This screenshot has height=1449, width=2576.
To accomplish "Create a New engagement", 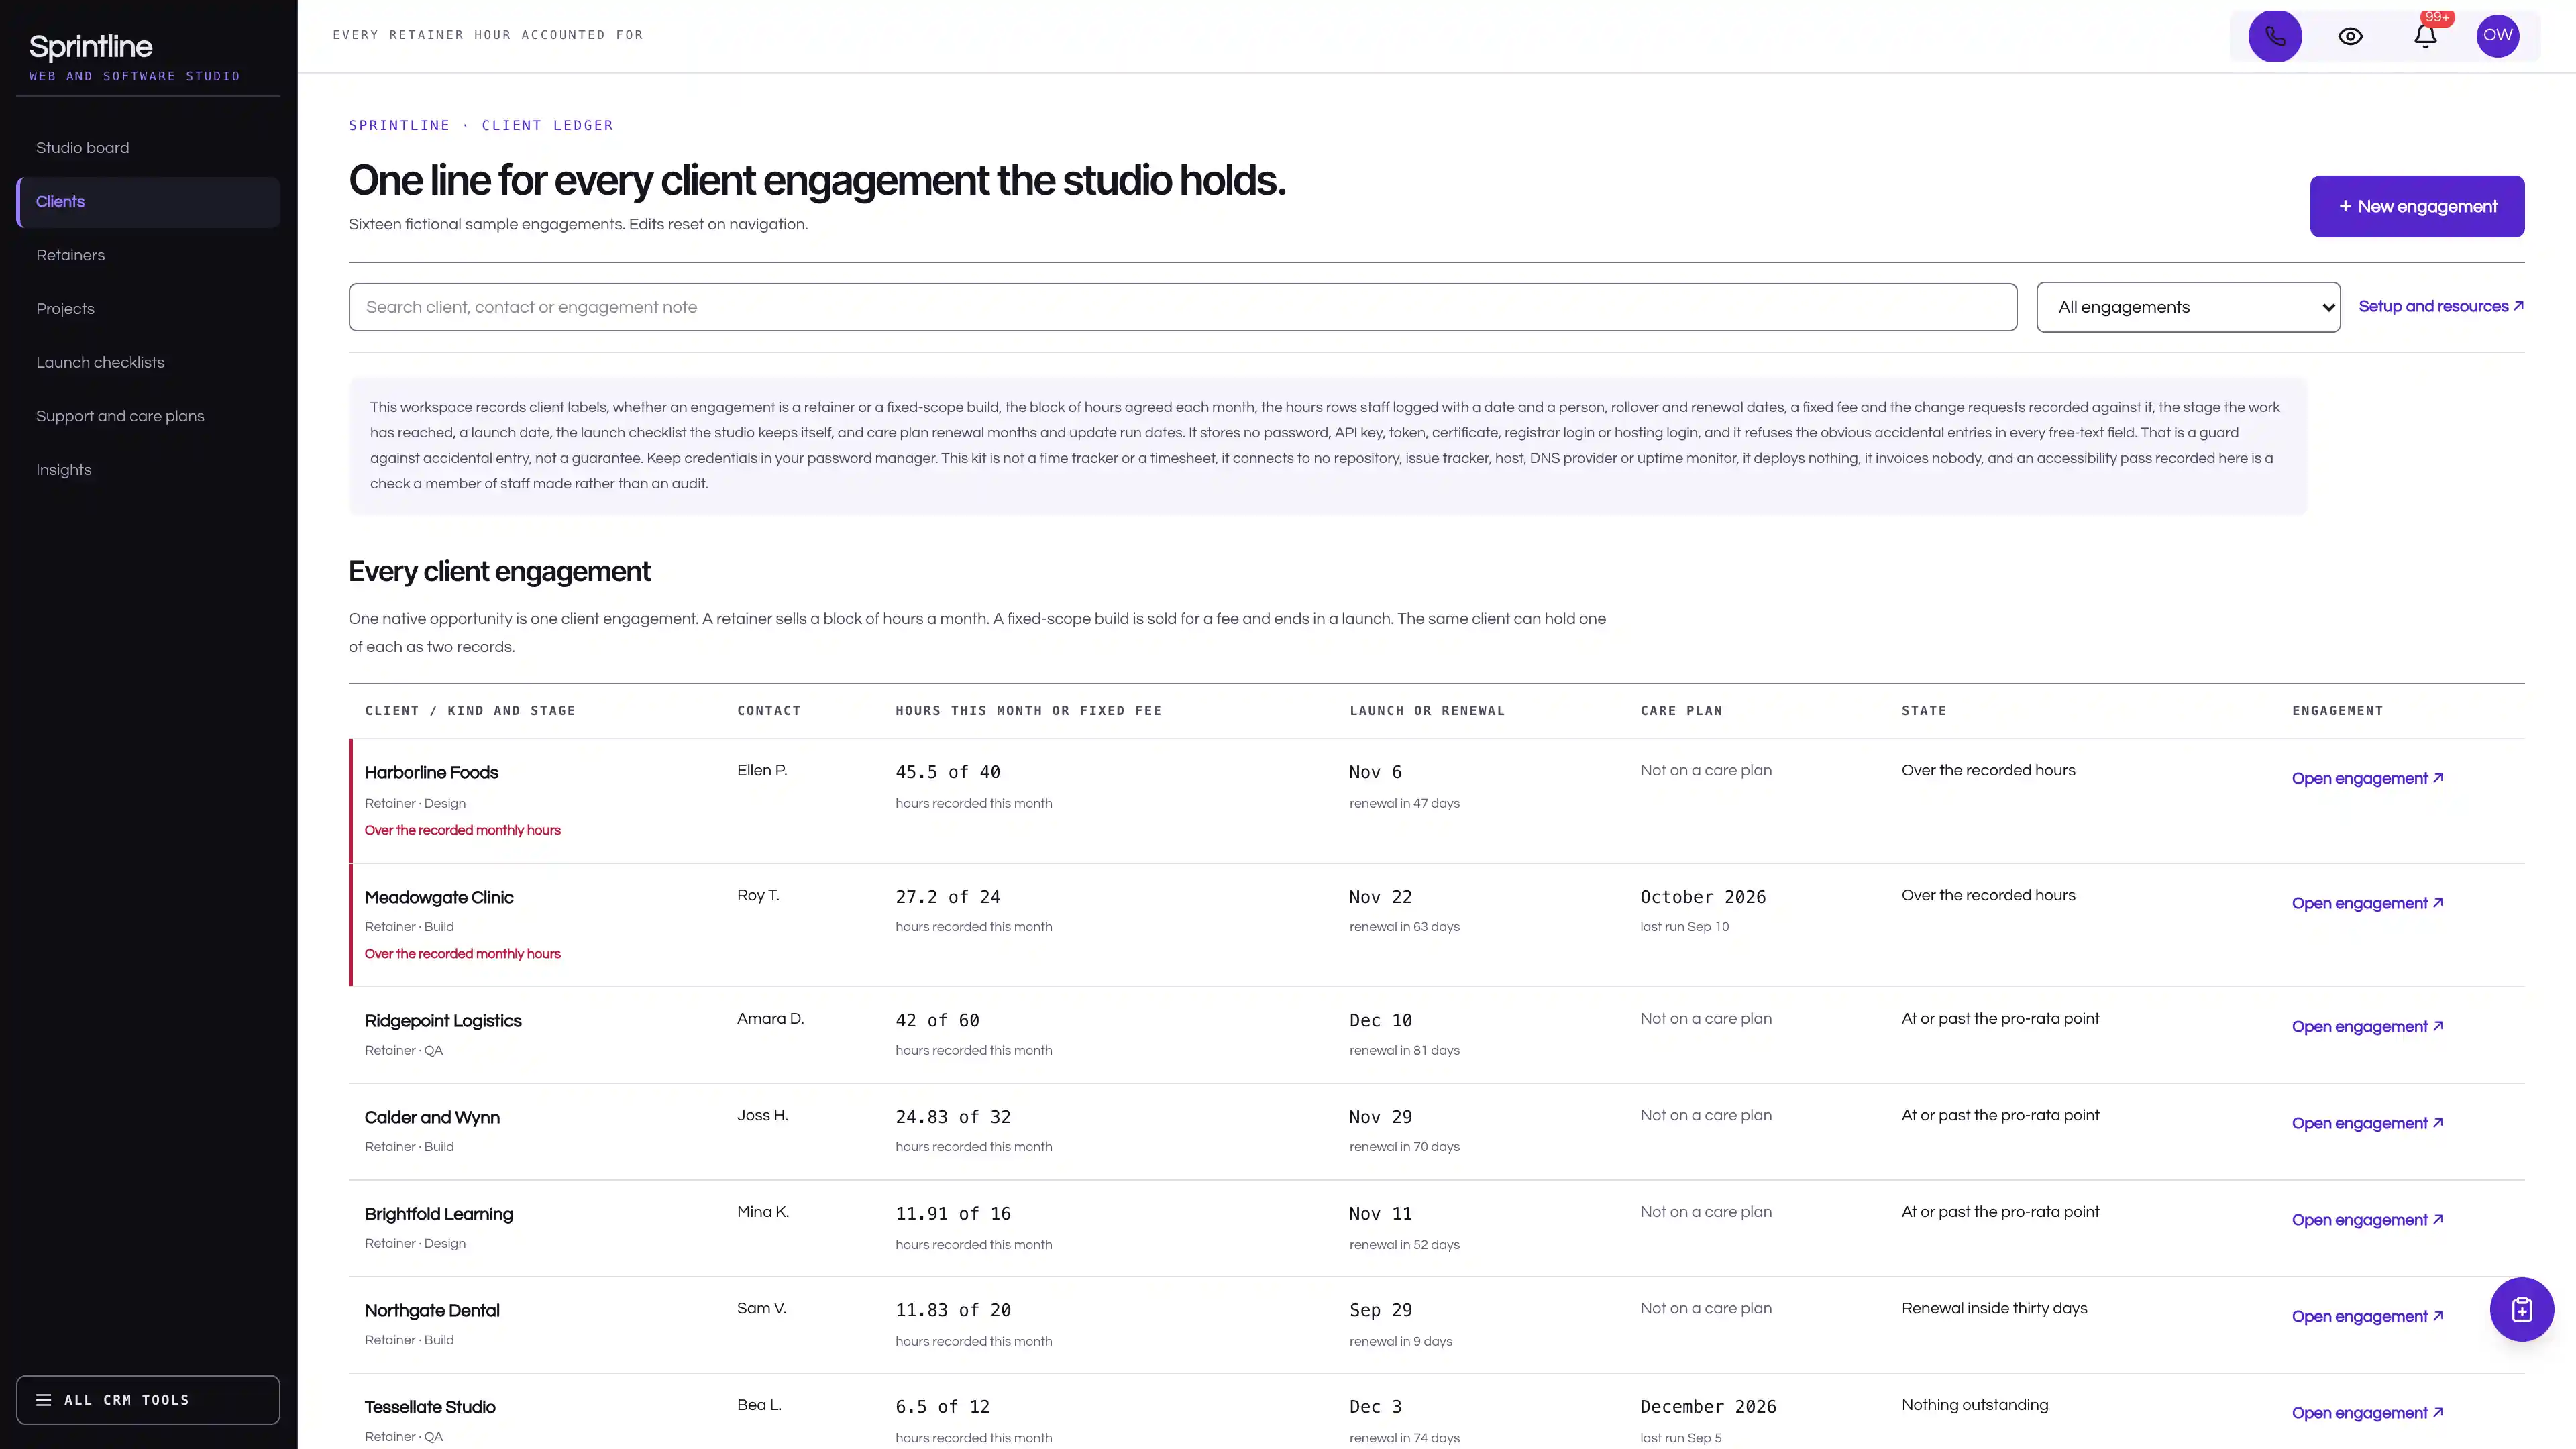I will point(2417,207).
